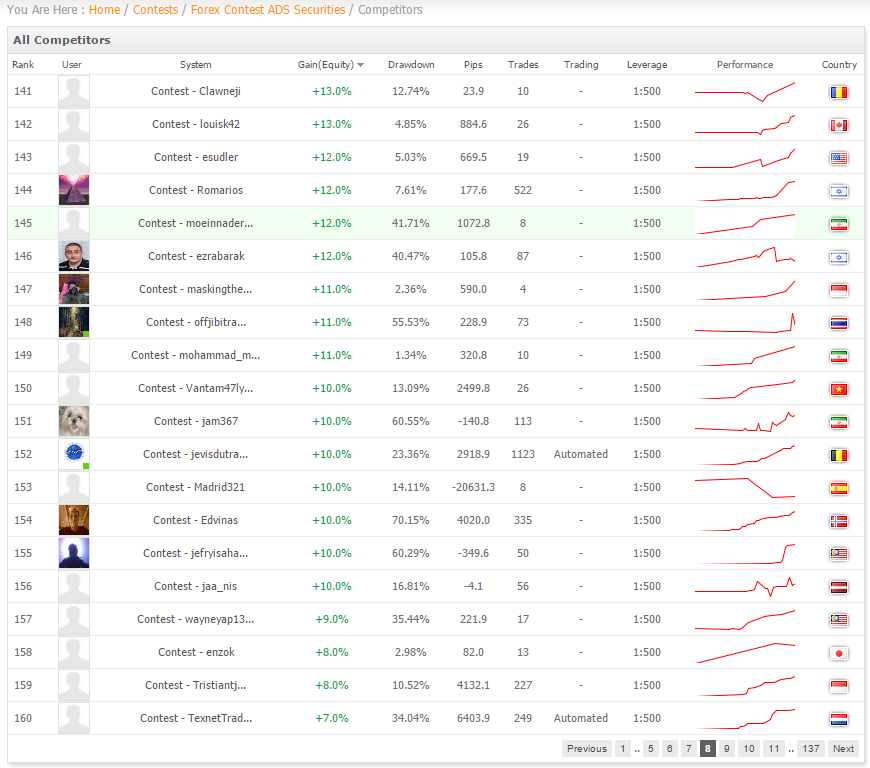The height and width of the screenshot is (768, 870).
Task: Open Contest - enzok system link
Action: 196,652
